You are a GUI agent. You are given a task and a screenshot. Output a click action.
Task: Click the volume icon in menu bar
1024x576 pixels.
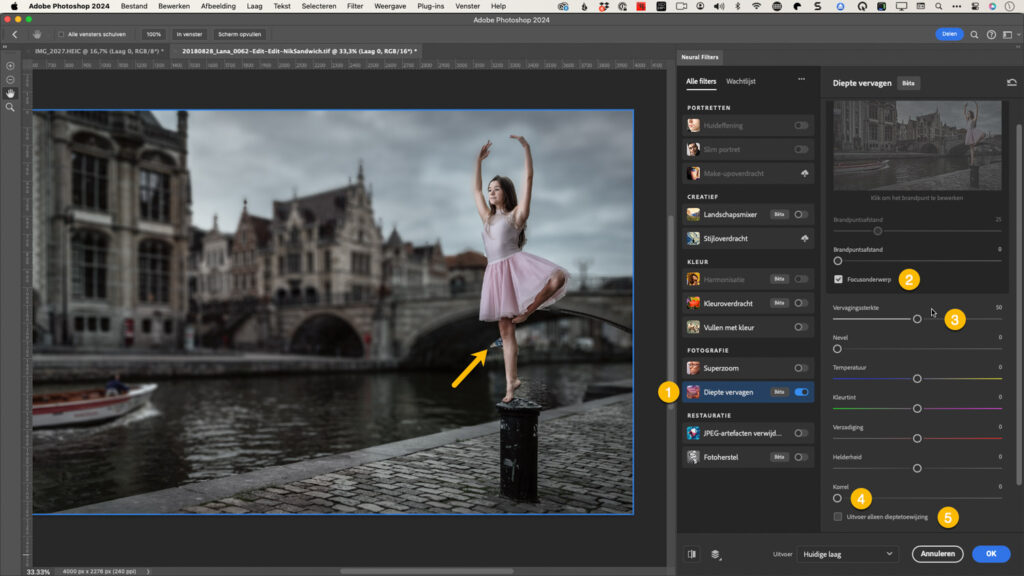[x=719, y=6]
